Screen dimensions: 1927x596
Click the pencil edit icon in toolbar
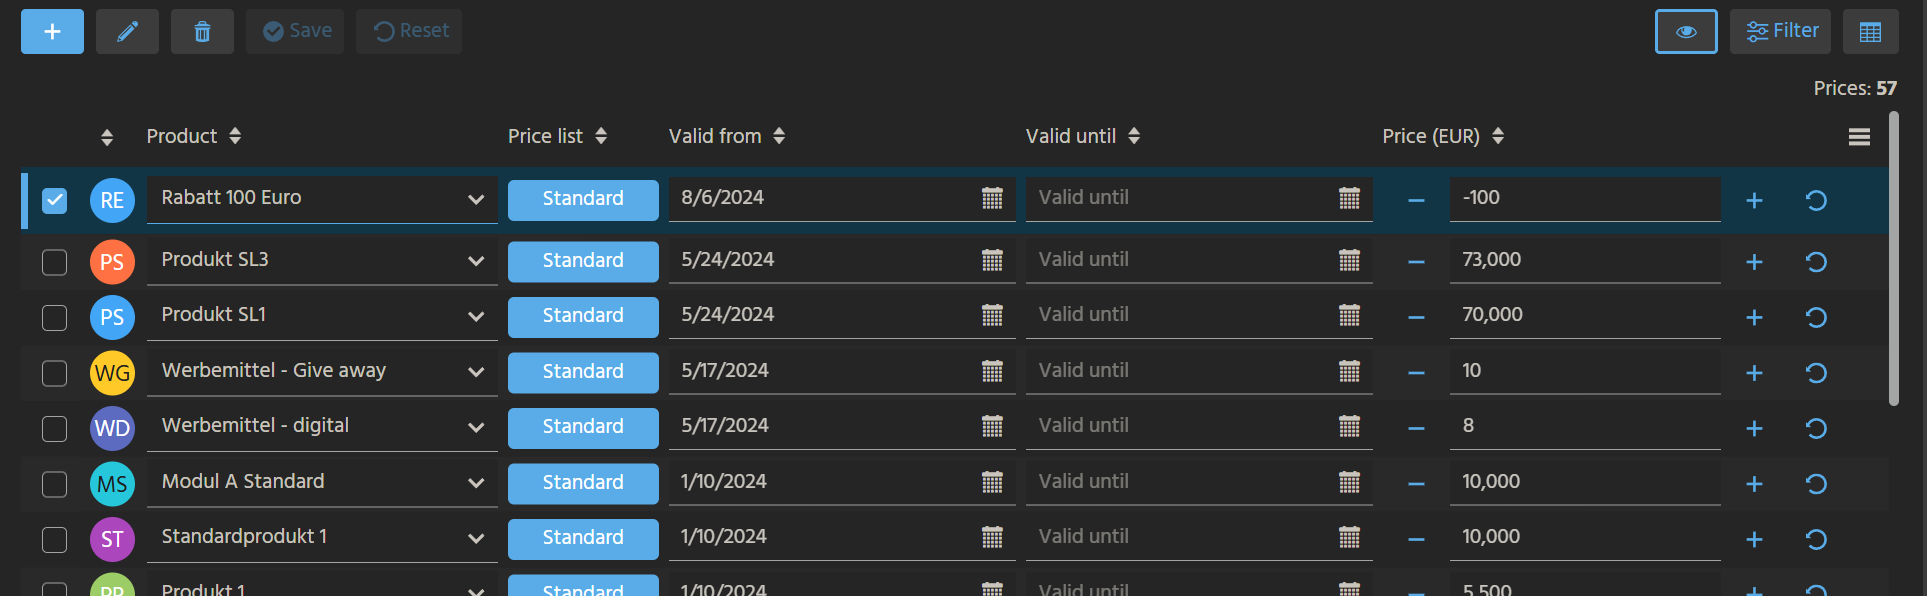pyautogui.click(x=127, y=32)
